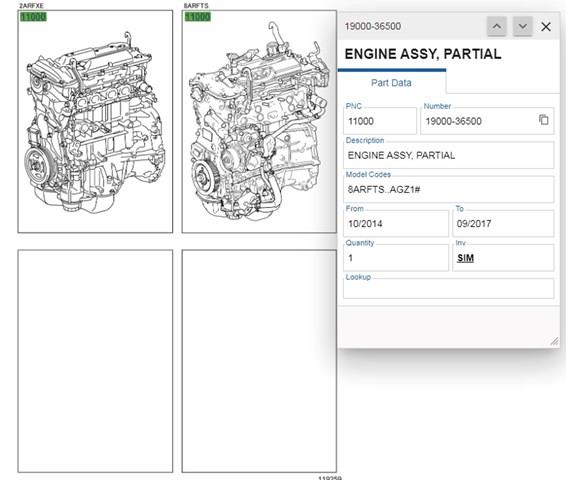Open the SIM inventory link
This screenshot has height=480, width=566.
[465, 258]
